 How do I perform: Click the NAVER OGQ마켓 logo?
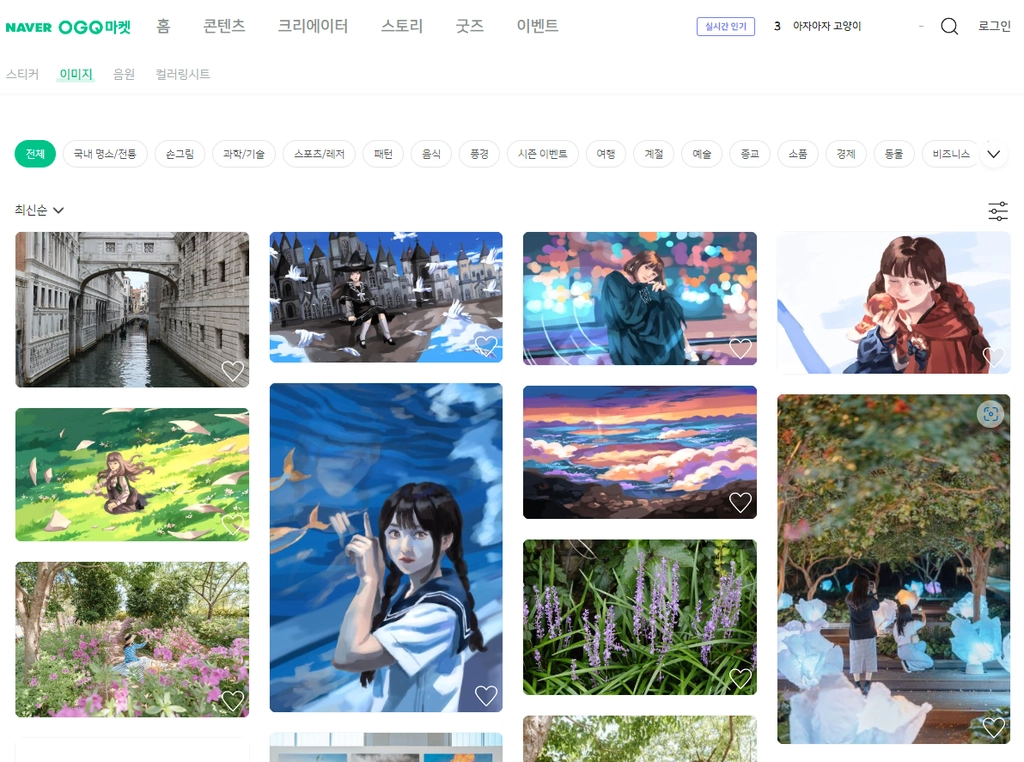pyautogui.click(x=68, y=27)
